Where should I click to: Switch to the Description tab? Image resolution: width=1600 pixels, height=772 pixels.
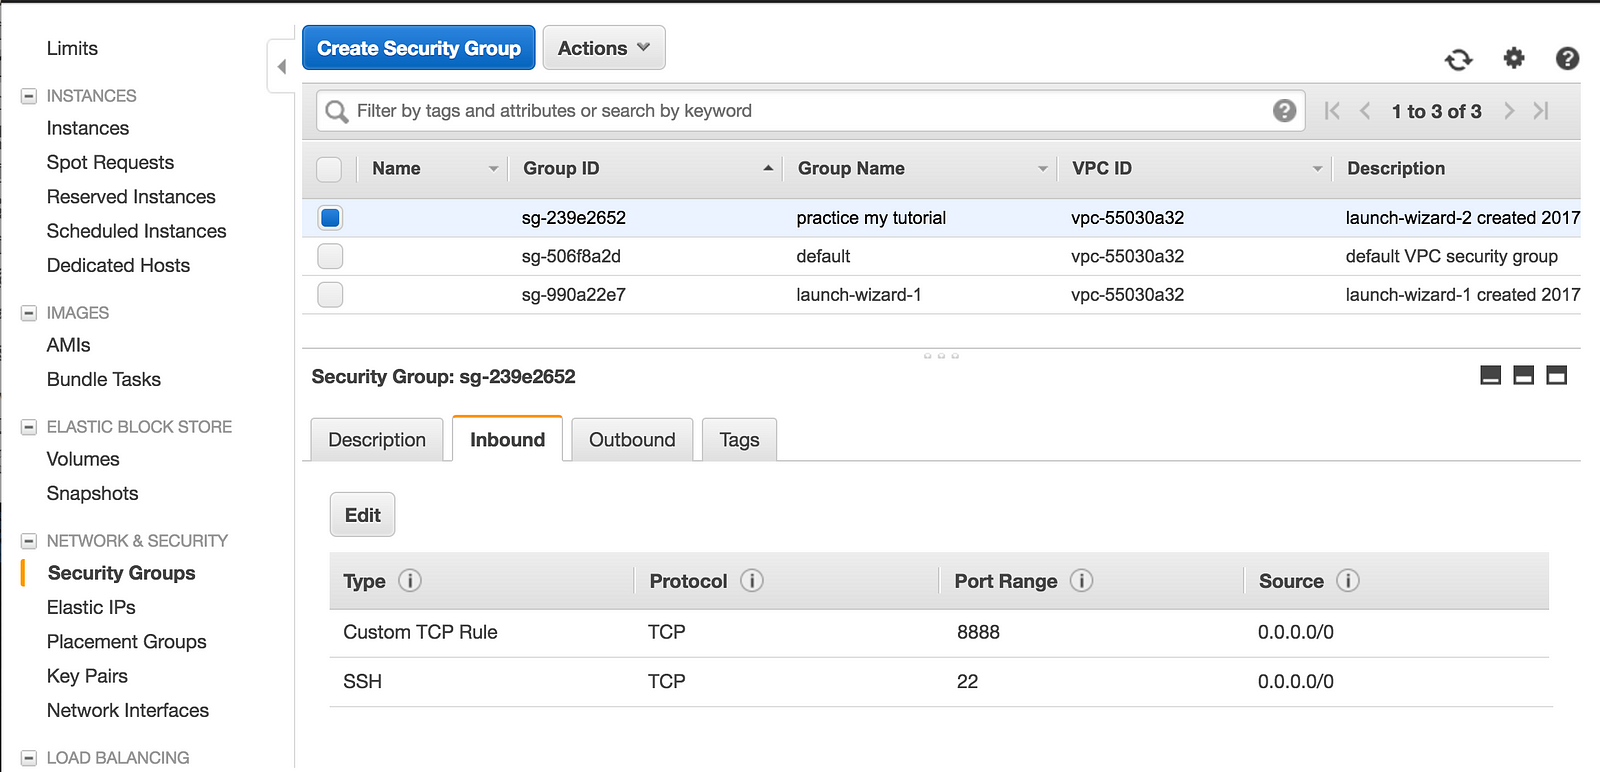(x=377, y=440)
